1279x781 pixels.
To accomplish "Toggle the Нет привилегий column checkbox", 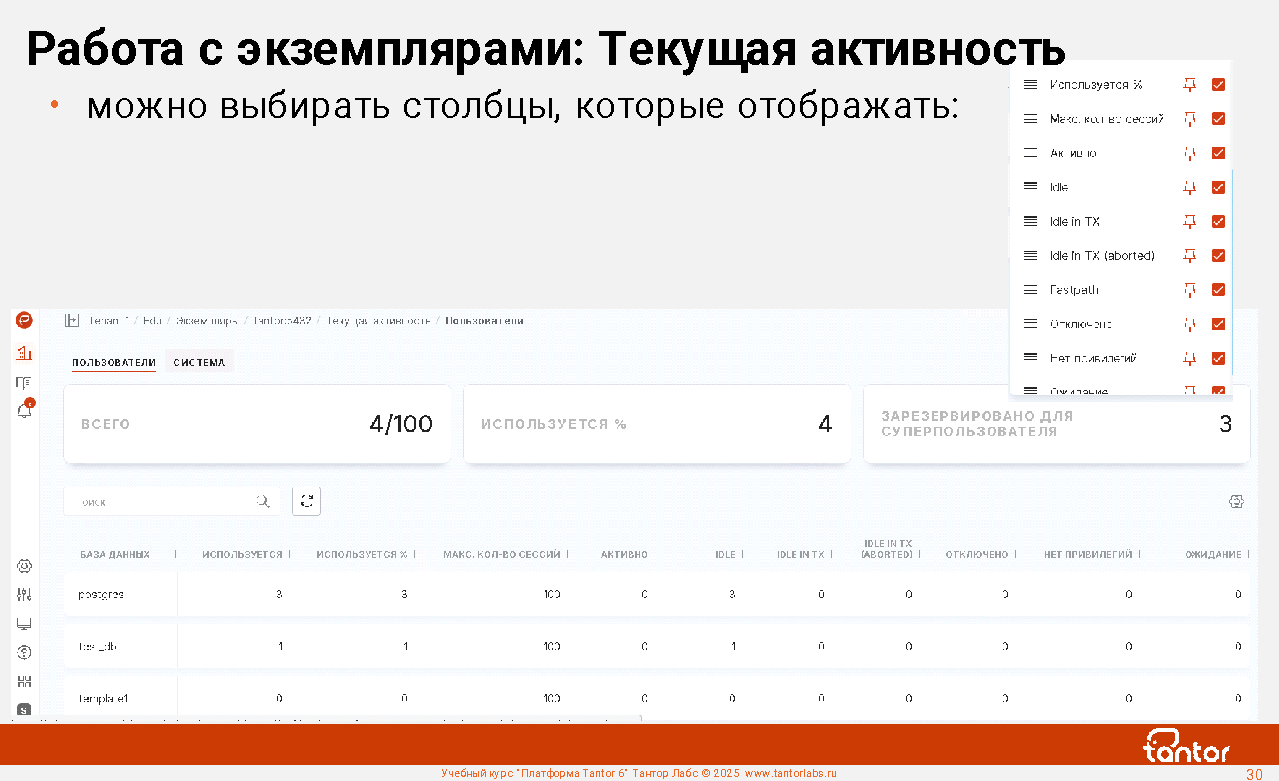I will coord(1218,358).
